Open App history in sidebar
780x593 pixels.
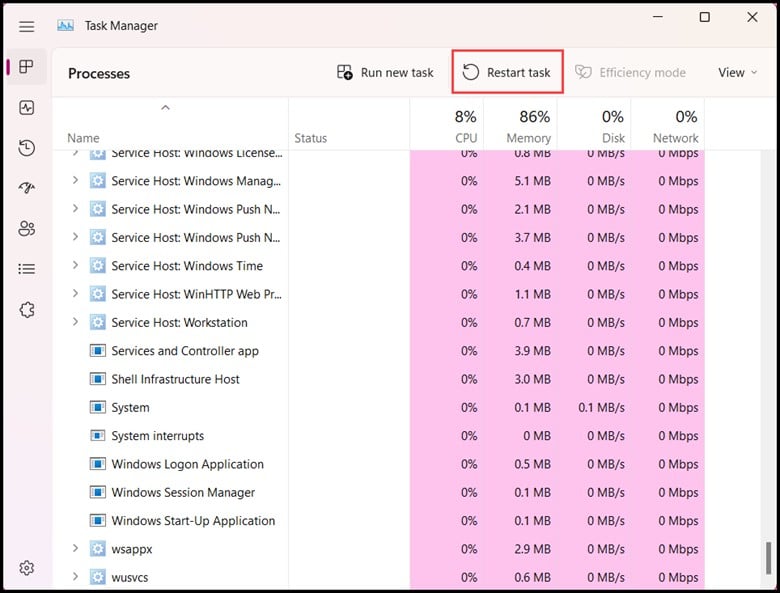click(26, 148)
